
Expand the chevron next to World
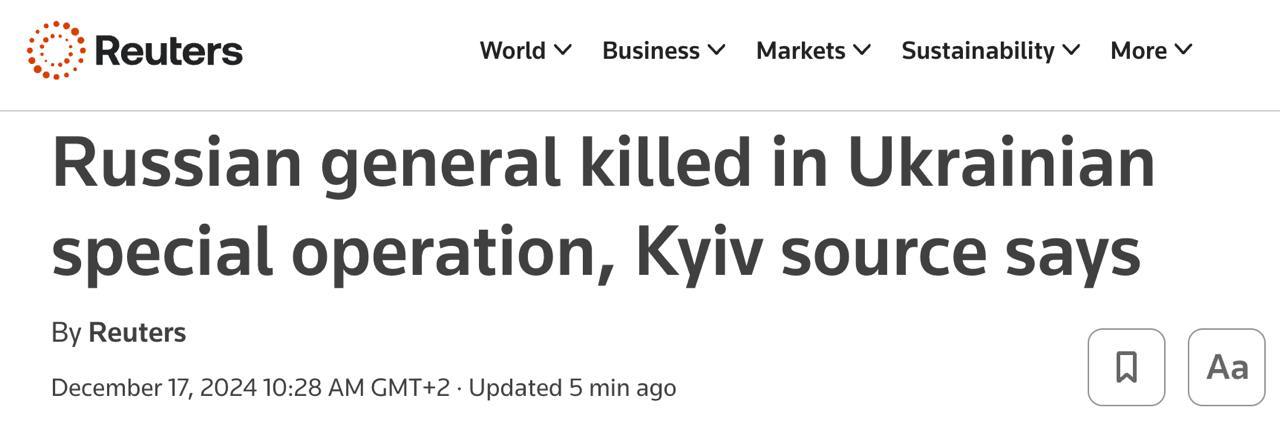(x=563, y=49)
